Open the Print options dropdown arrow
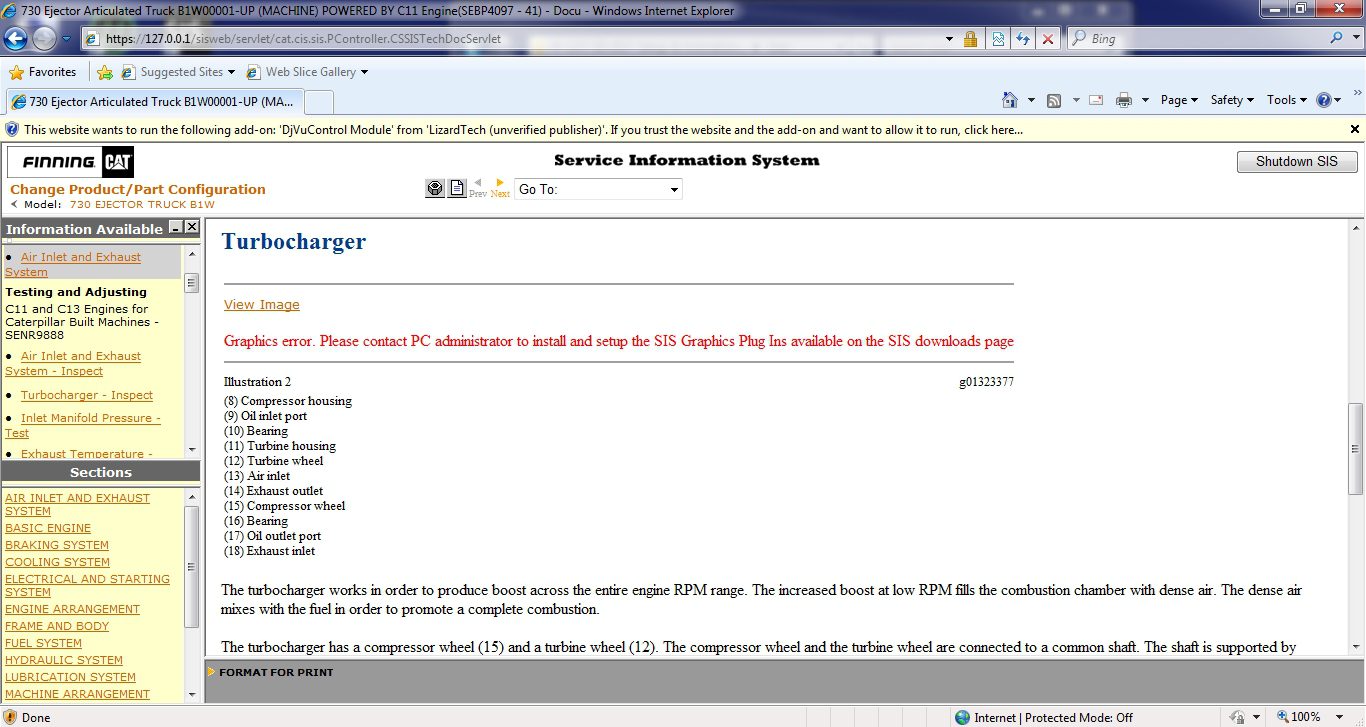 tap(1145, 100)
